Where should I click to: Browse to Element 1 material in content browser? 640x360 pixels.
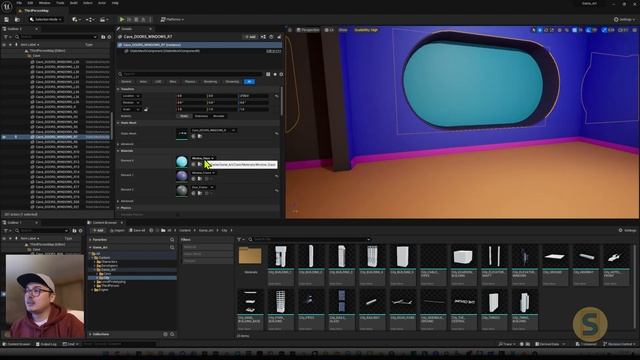[200, 179]
